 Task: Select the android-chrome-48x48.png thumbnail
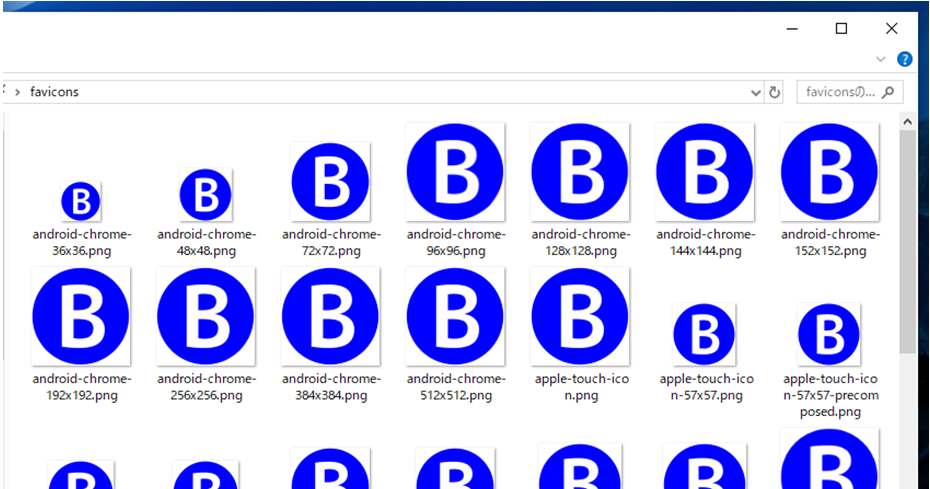(206, 195)
